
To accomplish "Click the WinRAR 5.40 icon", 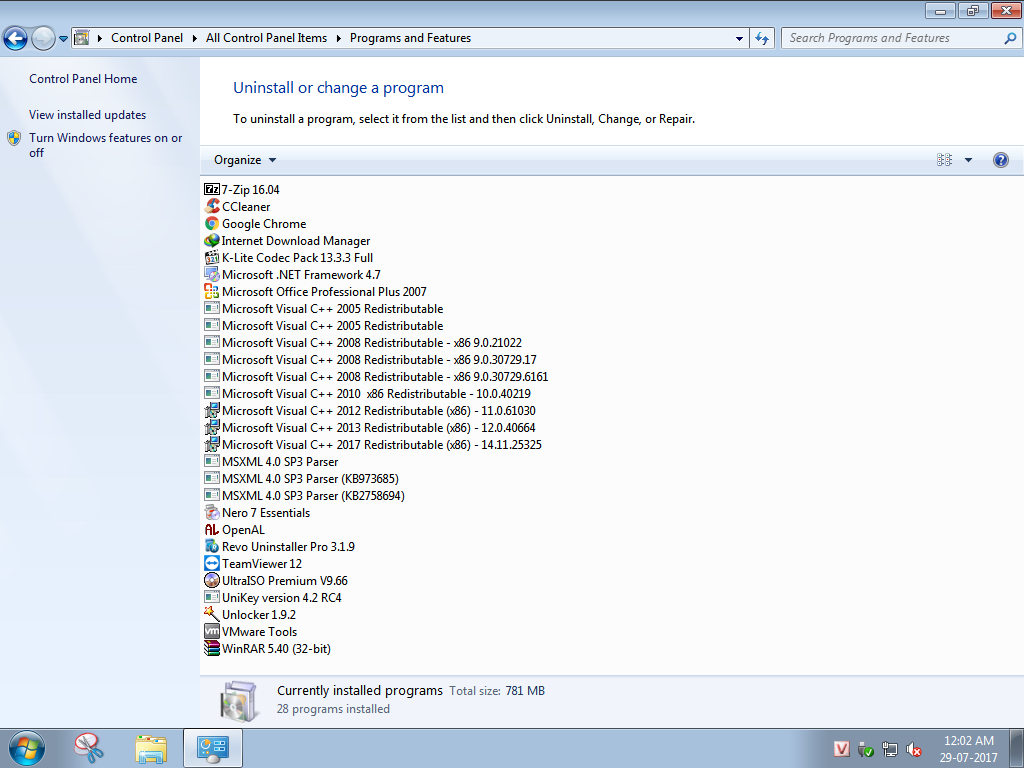I will [x=212, y=648].
